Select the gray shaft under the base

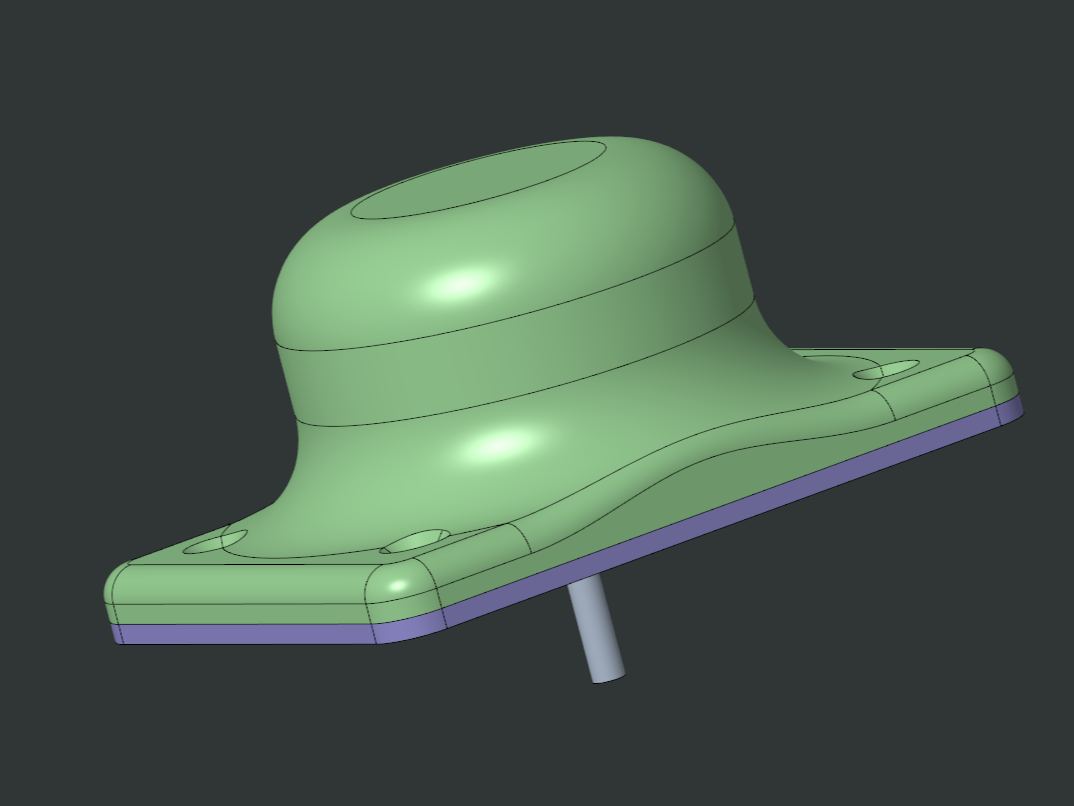click(597, 629)
